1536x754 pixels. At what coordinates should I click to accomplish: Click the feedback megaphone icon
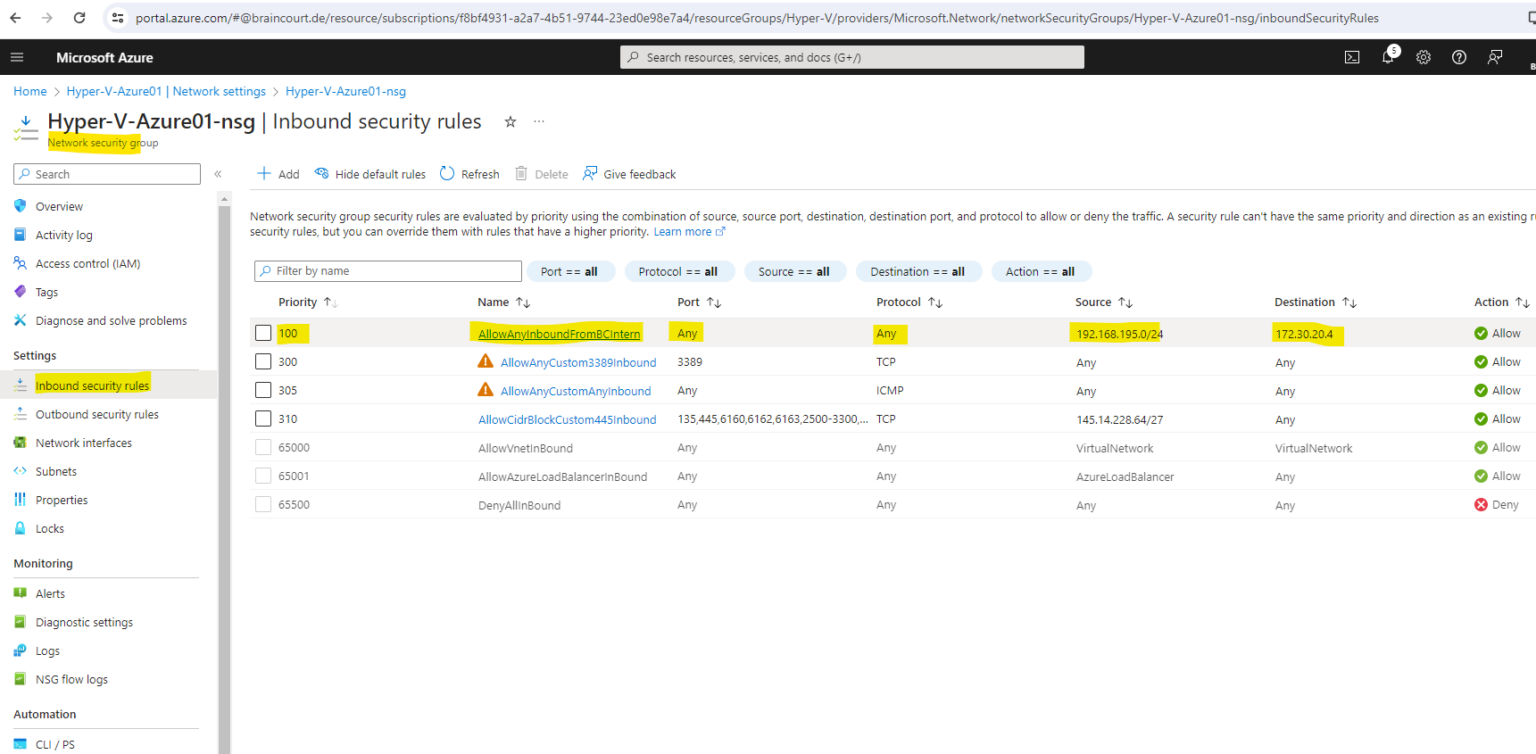(x=1494, y=57)
